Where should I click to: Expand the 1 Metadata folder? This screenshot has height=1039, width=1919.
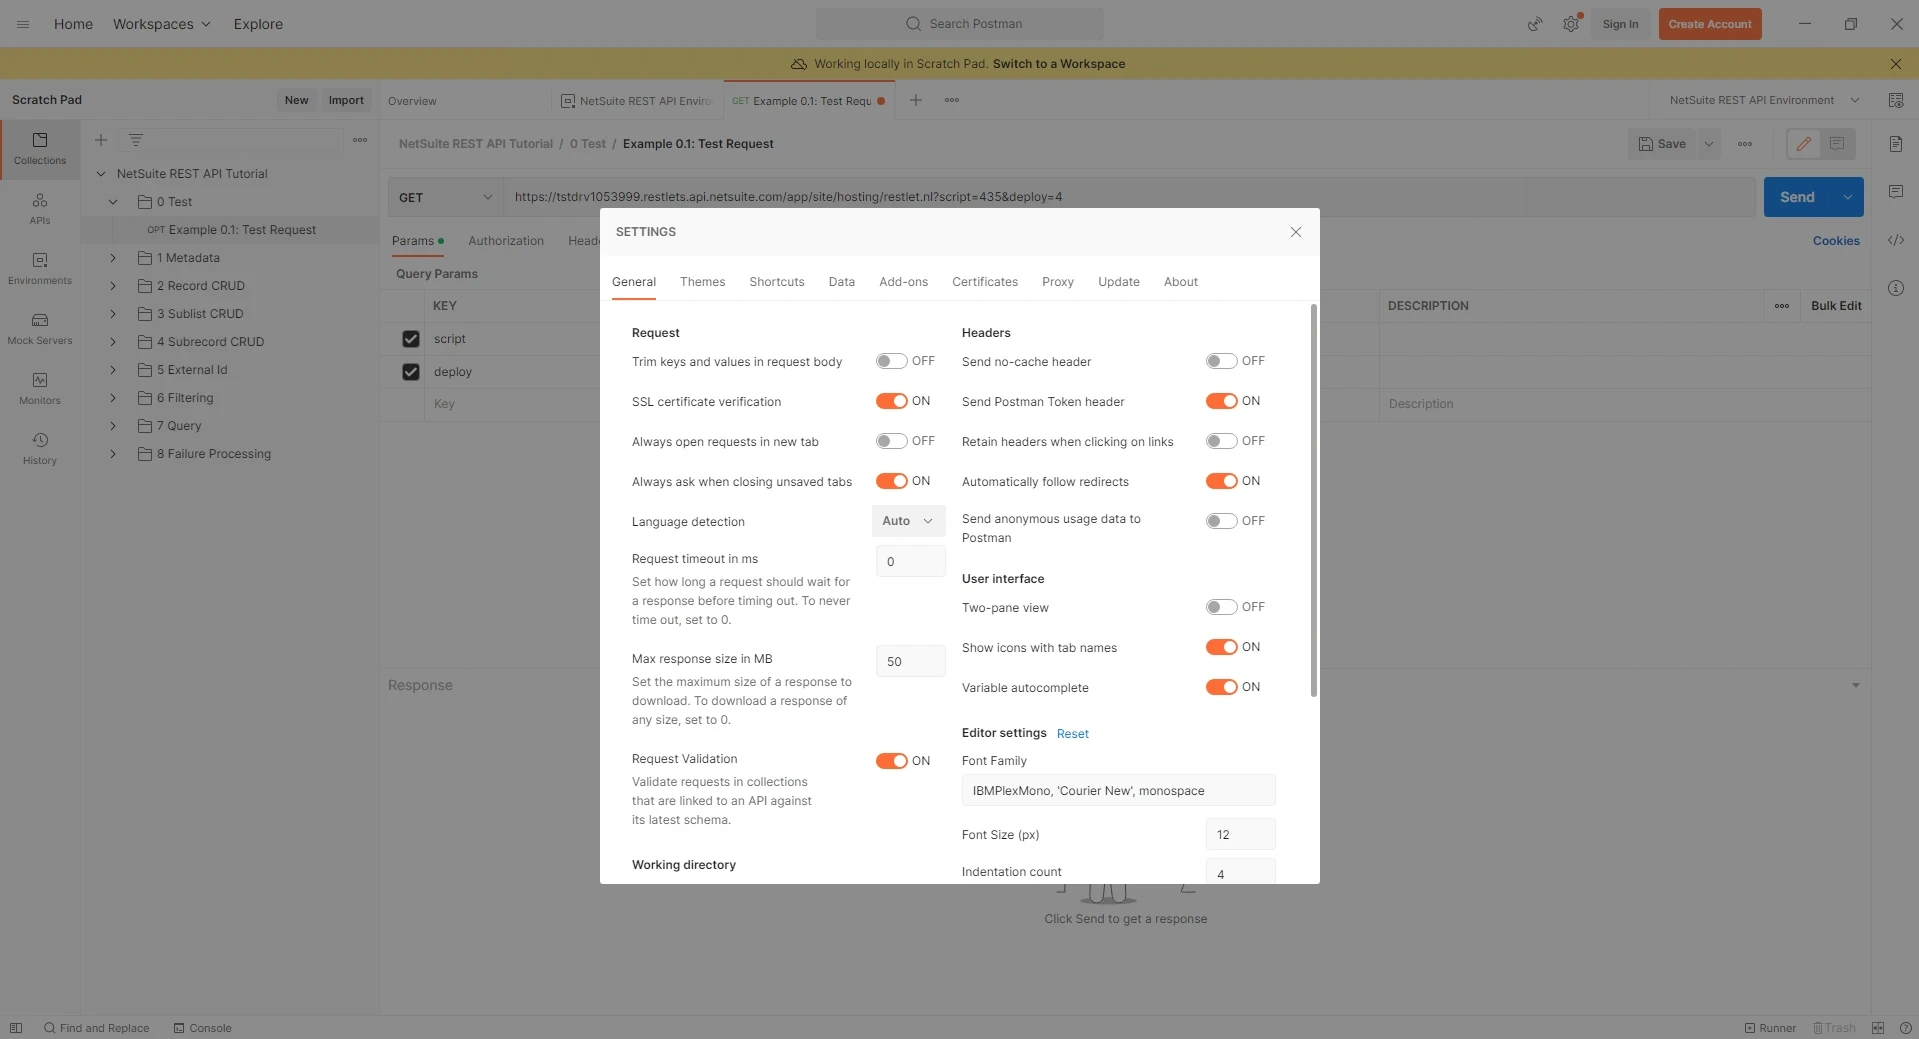click(113, 258)
